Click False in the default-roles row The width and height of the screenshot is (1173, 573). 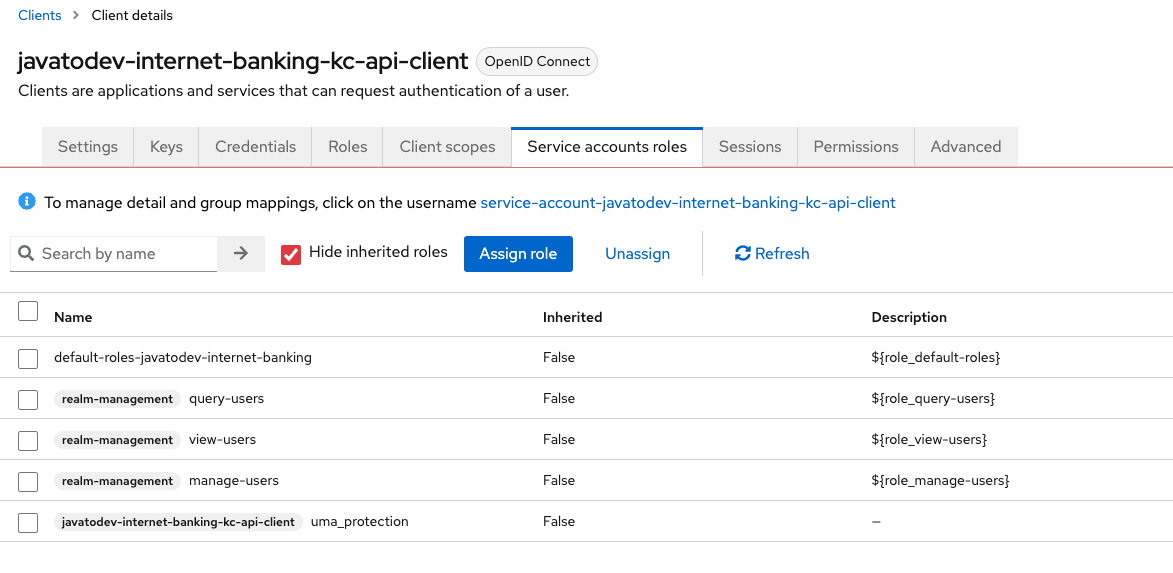point(559,358)
